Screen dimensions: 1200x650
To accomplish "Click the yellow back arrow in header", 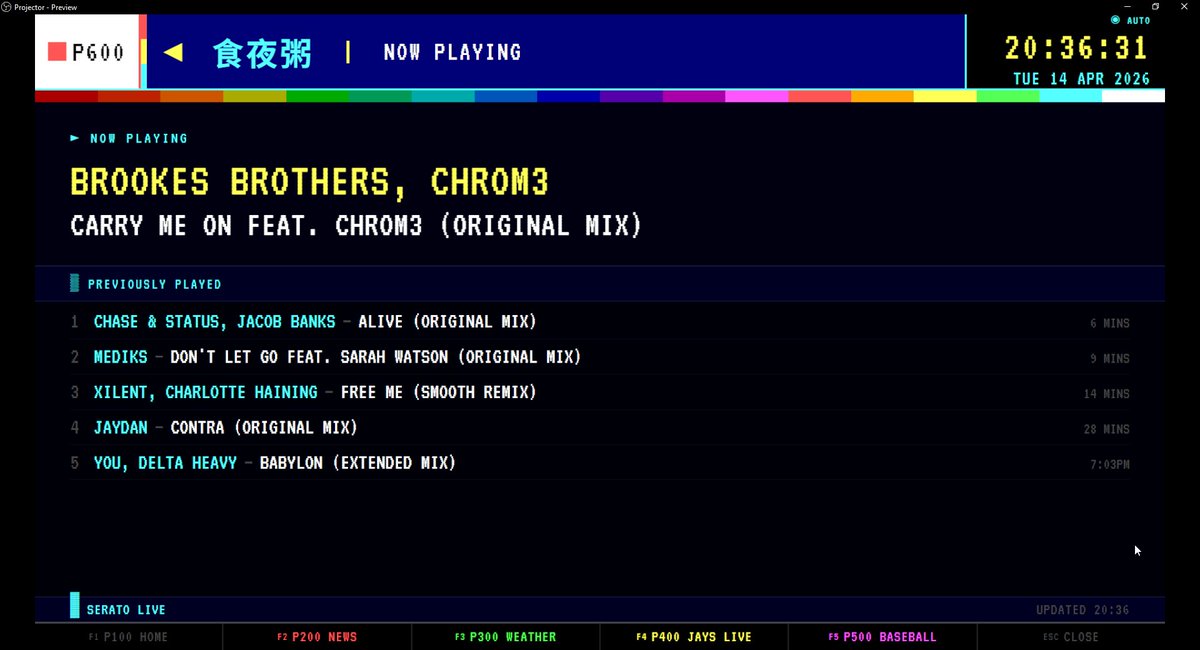I will coord(173,52).
